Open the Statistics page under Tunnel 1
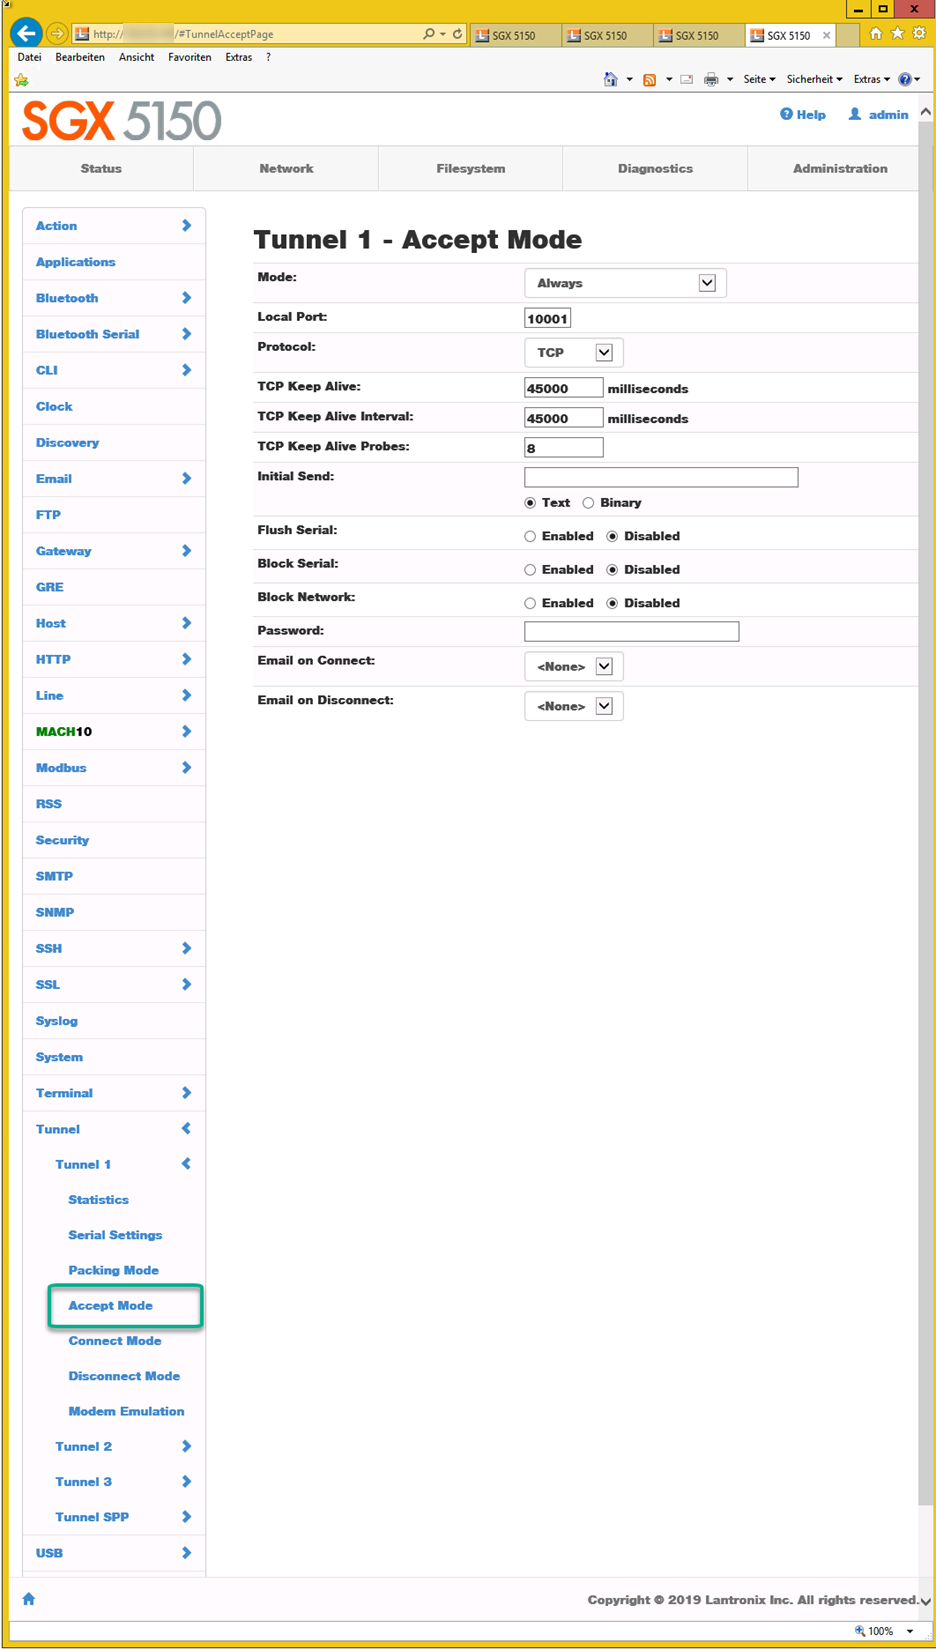Image resolution: width=936 pixels, height=1650 pixels. [x=98, y=1200]
